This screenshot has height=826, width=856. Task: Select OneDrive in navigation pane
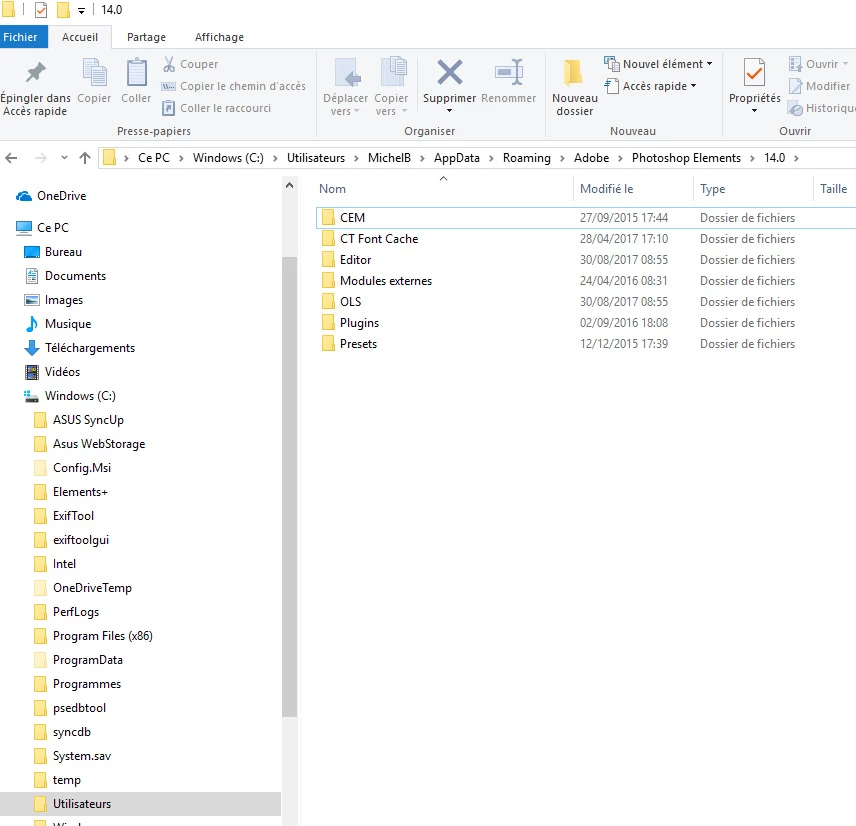point(51,195)
